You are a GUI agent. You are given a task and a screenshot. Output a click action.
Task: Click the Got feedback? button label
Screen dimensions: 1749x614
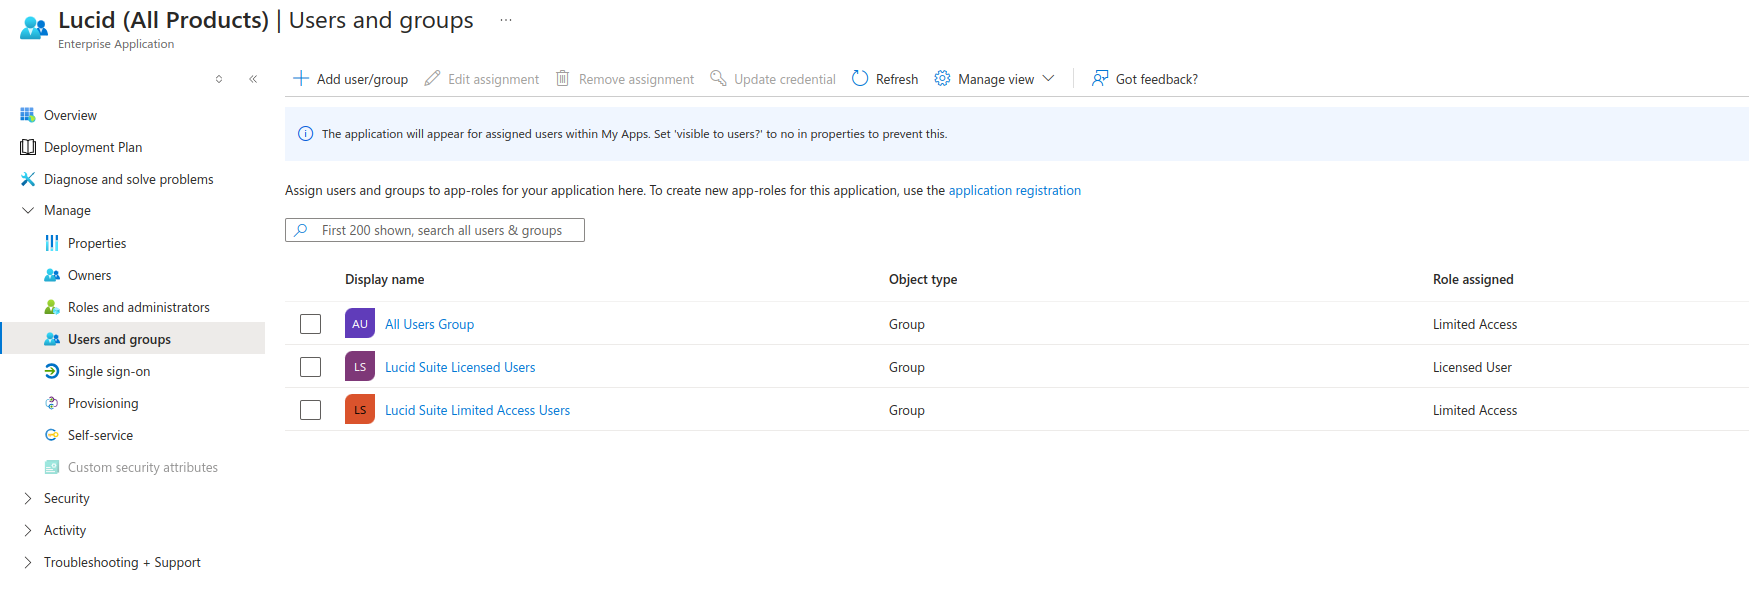pyautogui.click(x=1157, y=79)
